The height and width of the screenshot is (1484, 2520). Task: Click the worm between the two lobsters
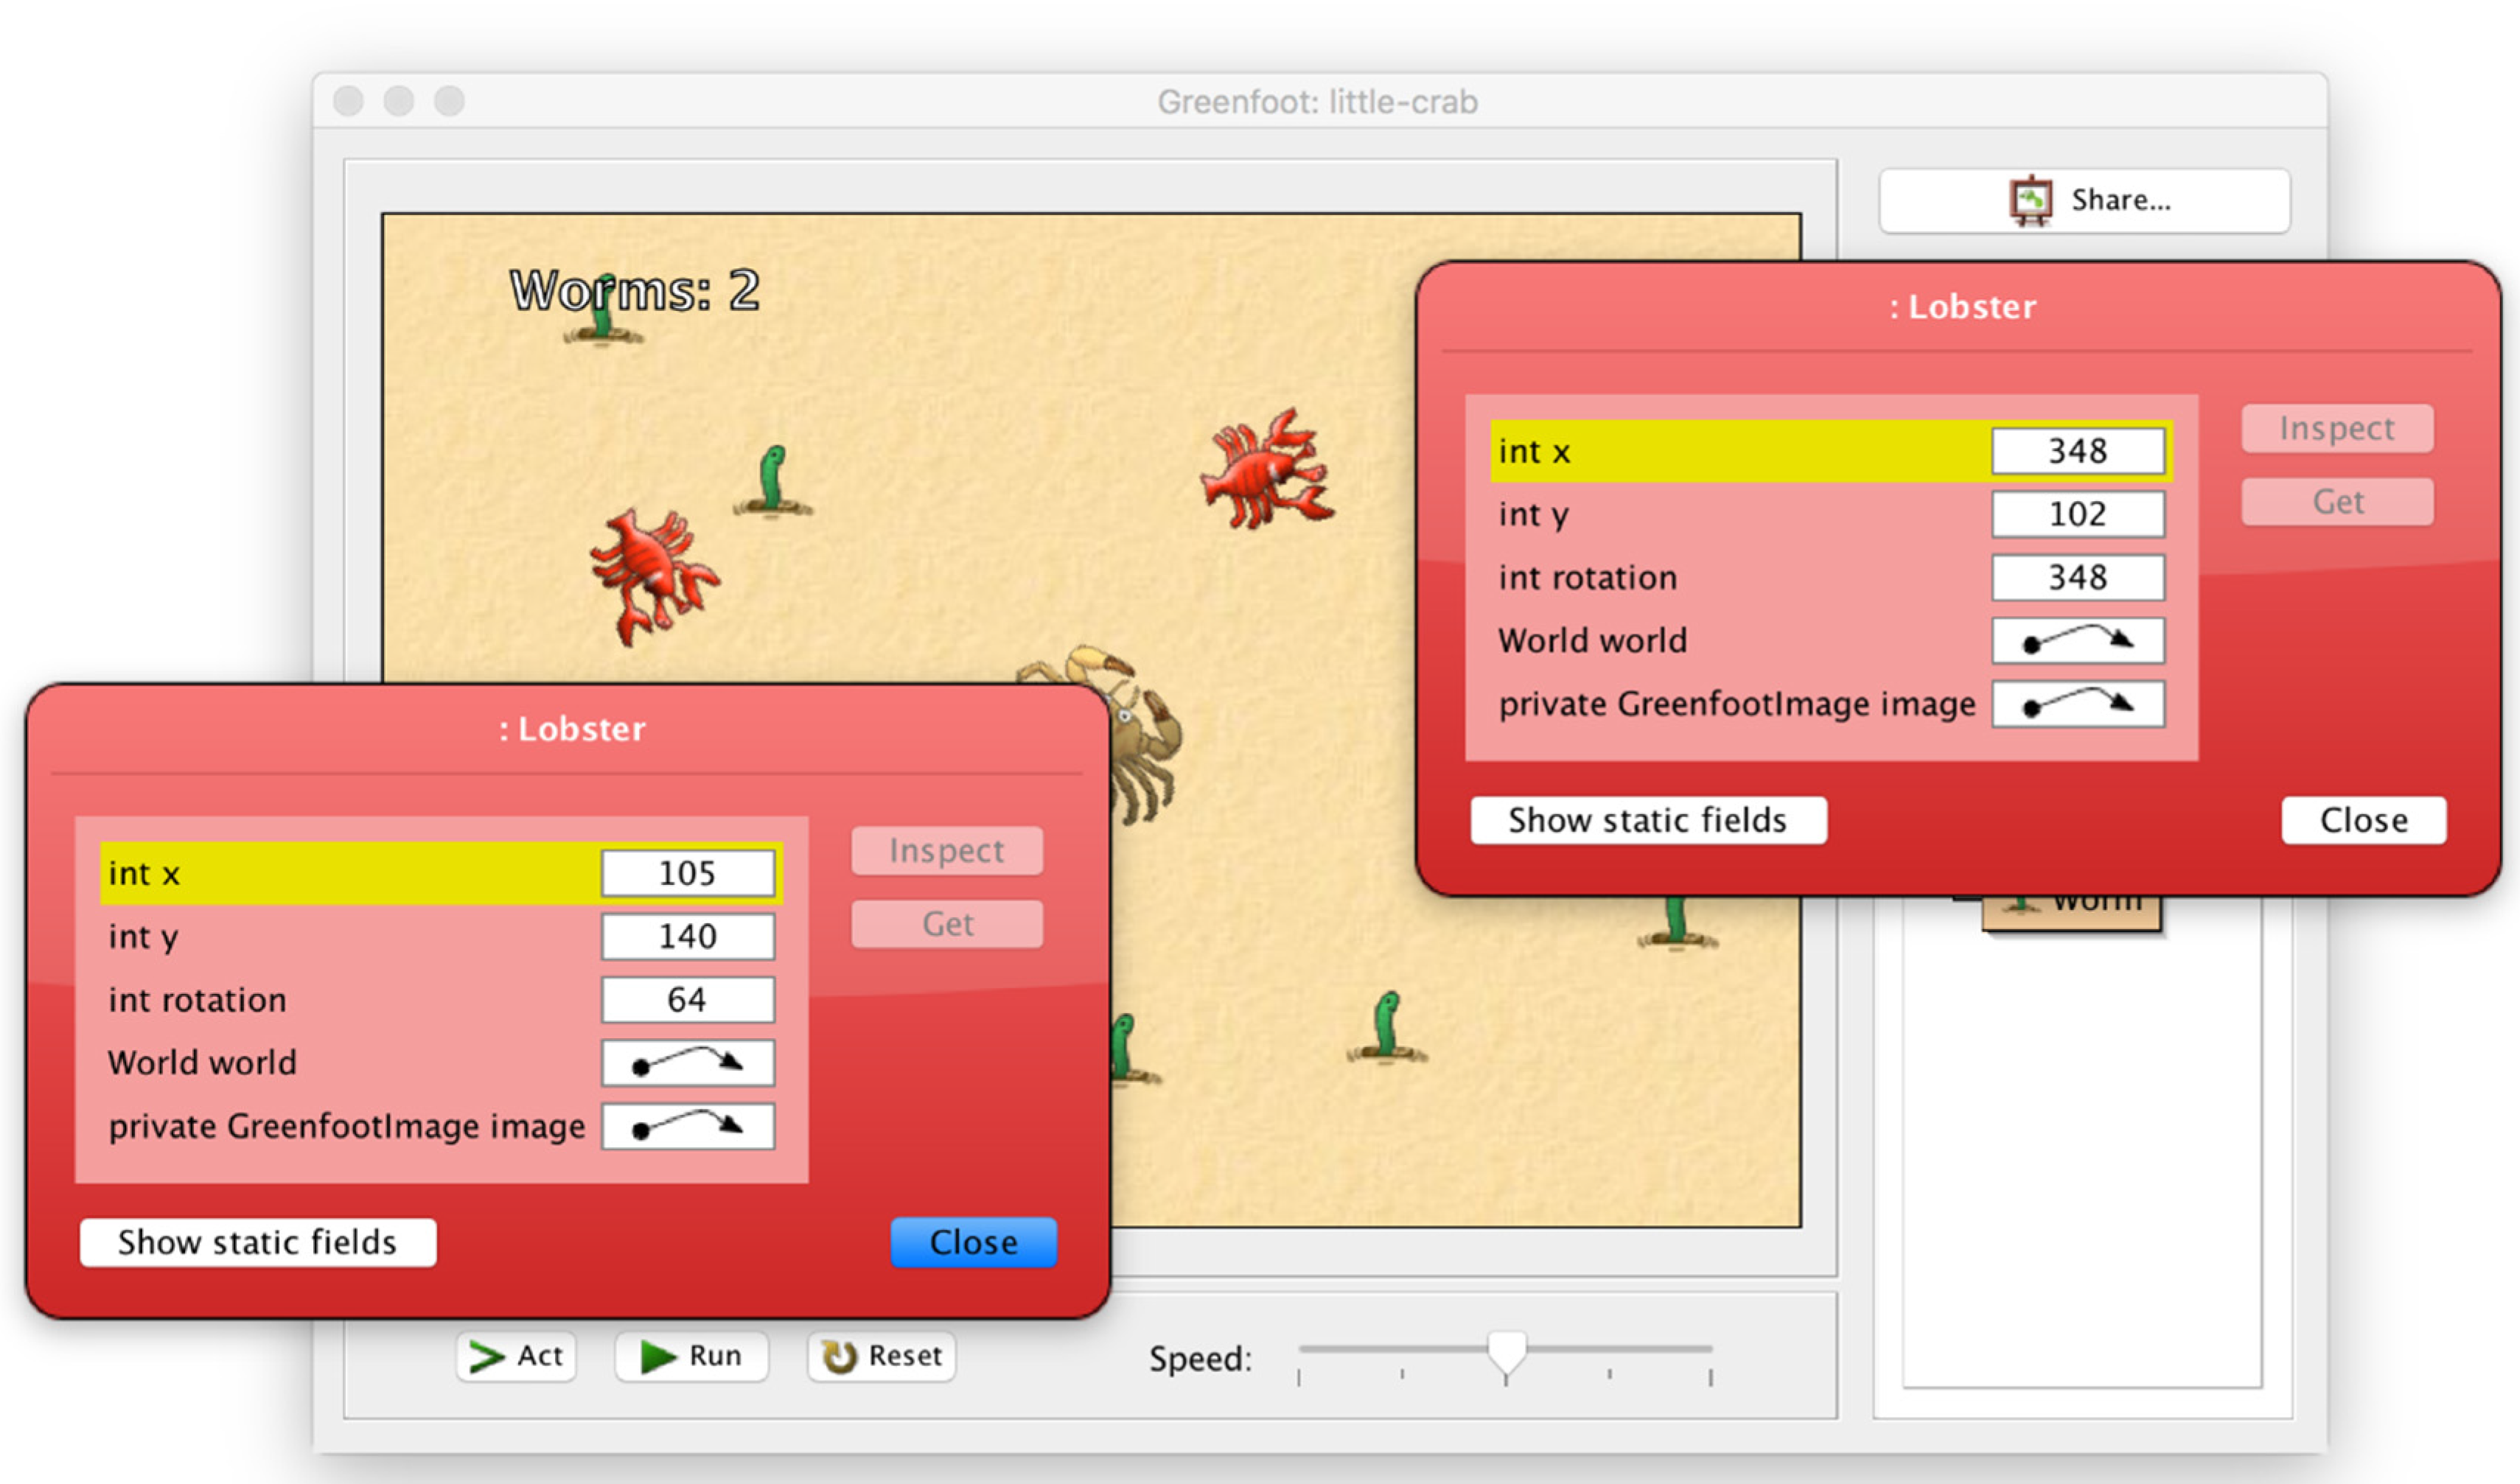click(773, 482)
